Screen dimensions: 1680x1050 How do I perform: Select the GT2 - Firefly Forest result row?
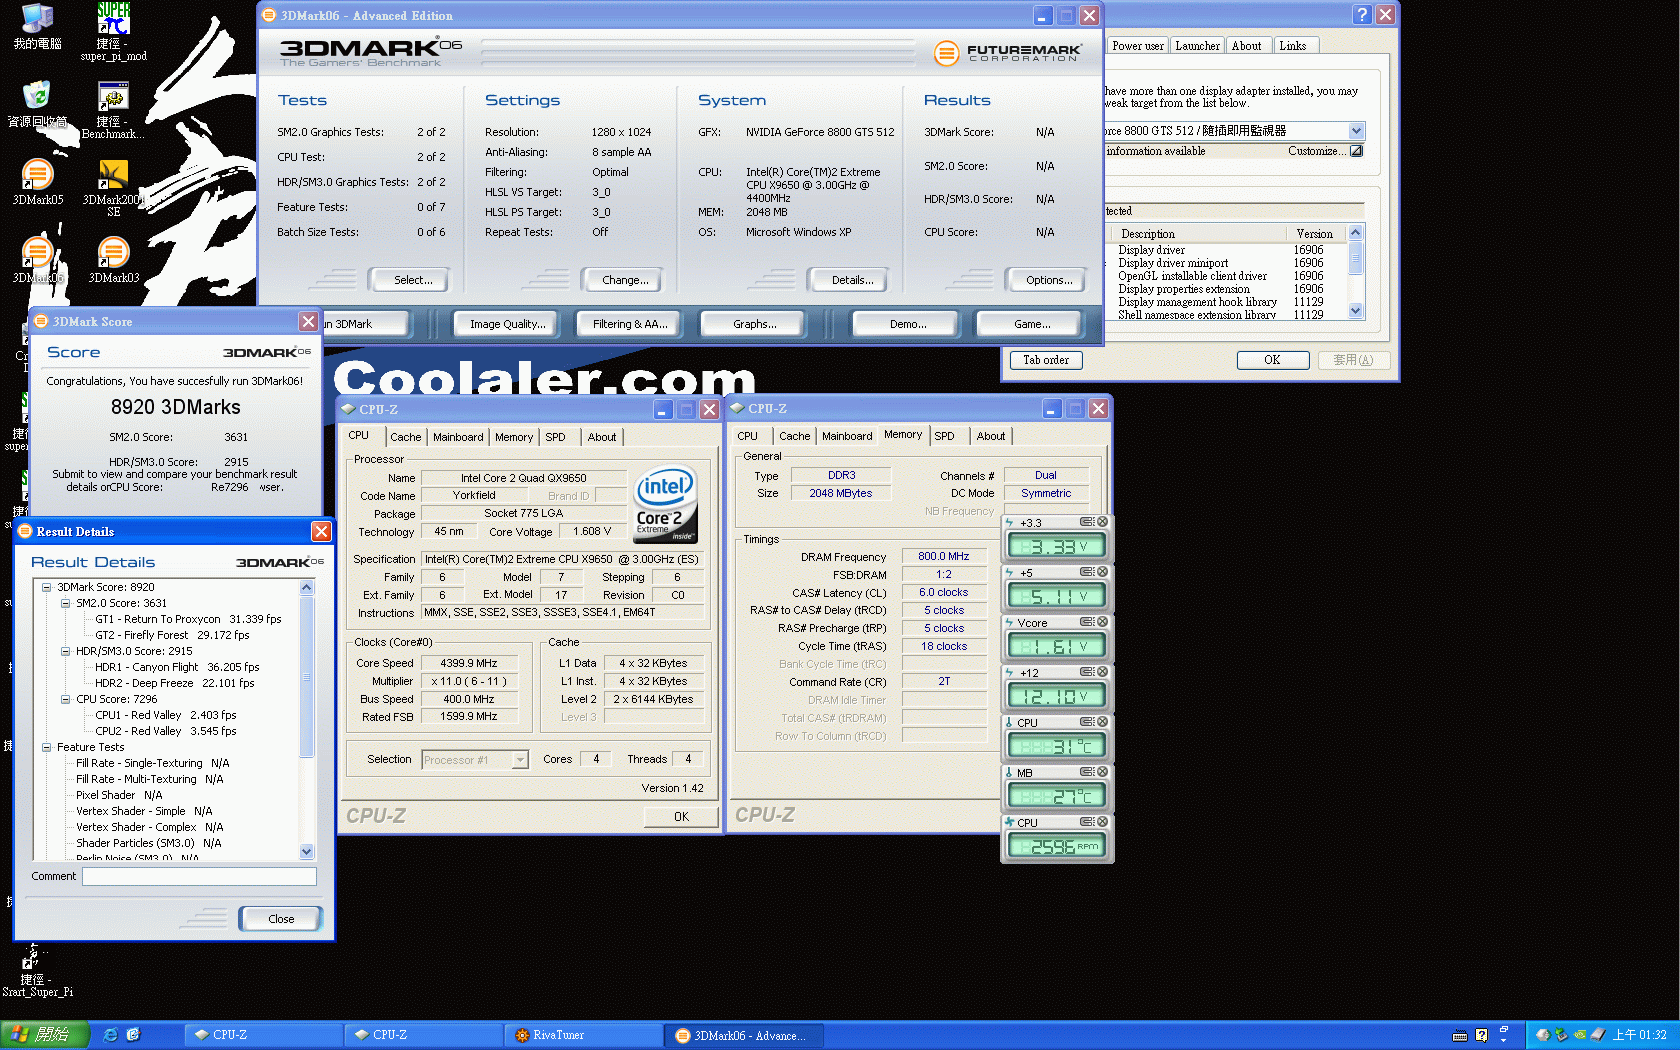[172, 635]
